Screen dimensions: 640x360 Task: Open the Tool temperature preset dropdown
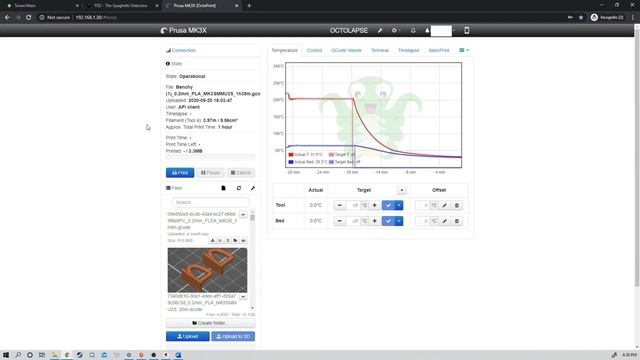[399, 205]
